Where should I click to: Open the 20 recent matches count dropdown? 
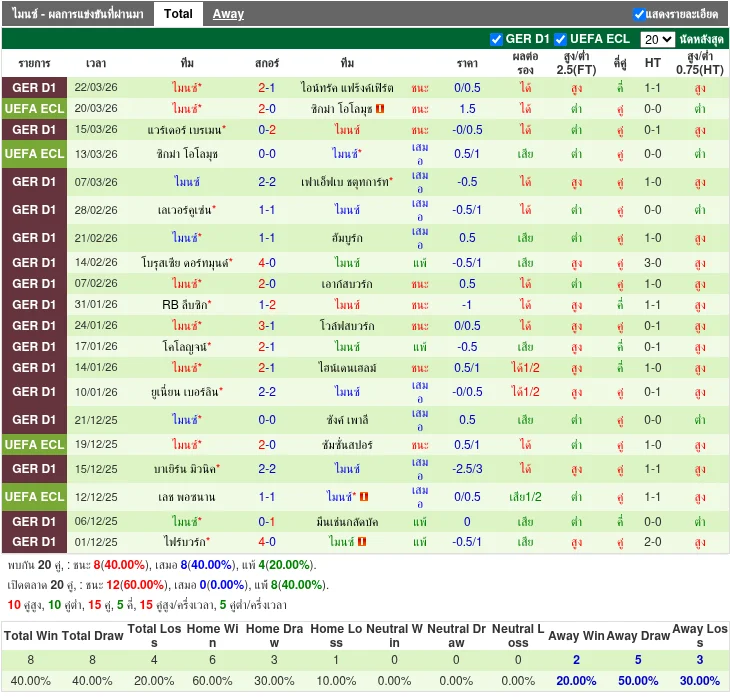(657, 39)
